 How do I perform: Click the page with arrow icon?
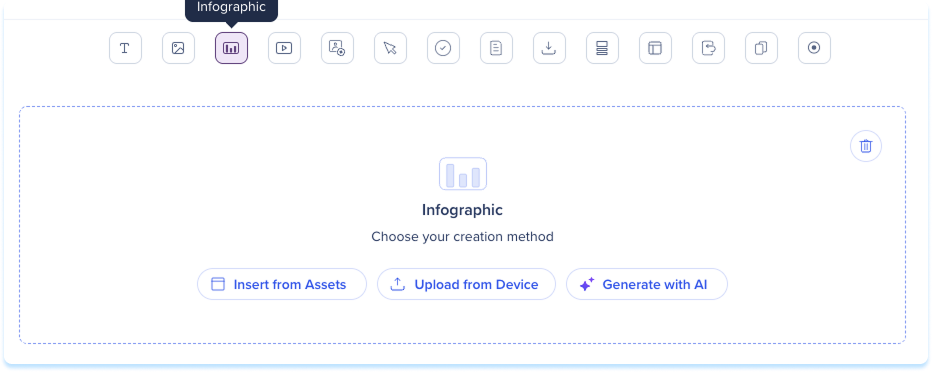709,48
